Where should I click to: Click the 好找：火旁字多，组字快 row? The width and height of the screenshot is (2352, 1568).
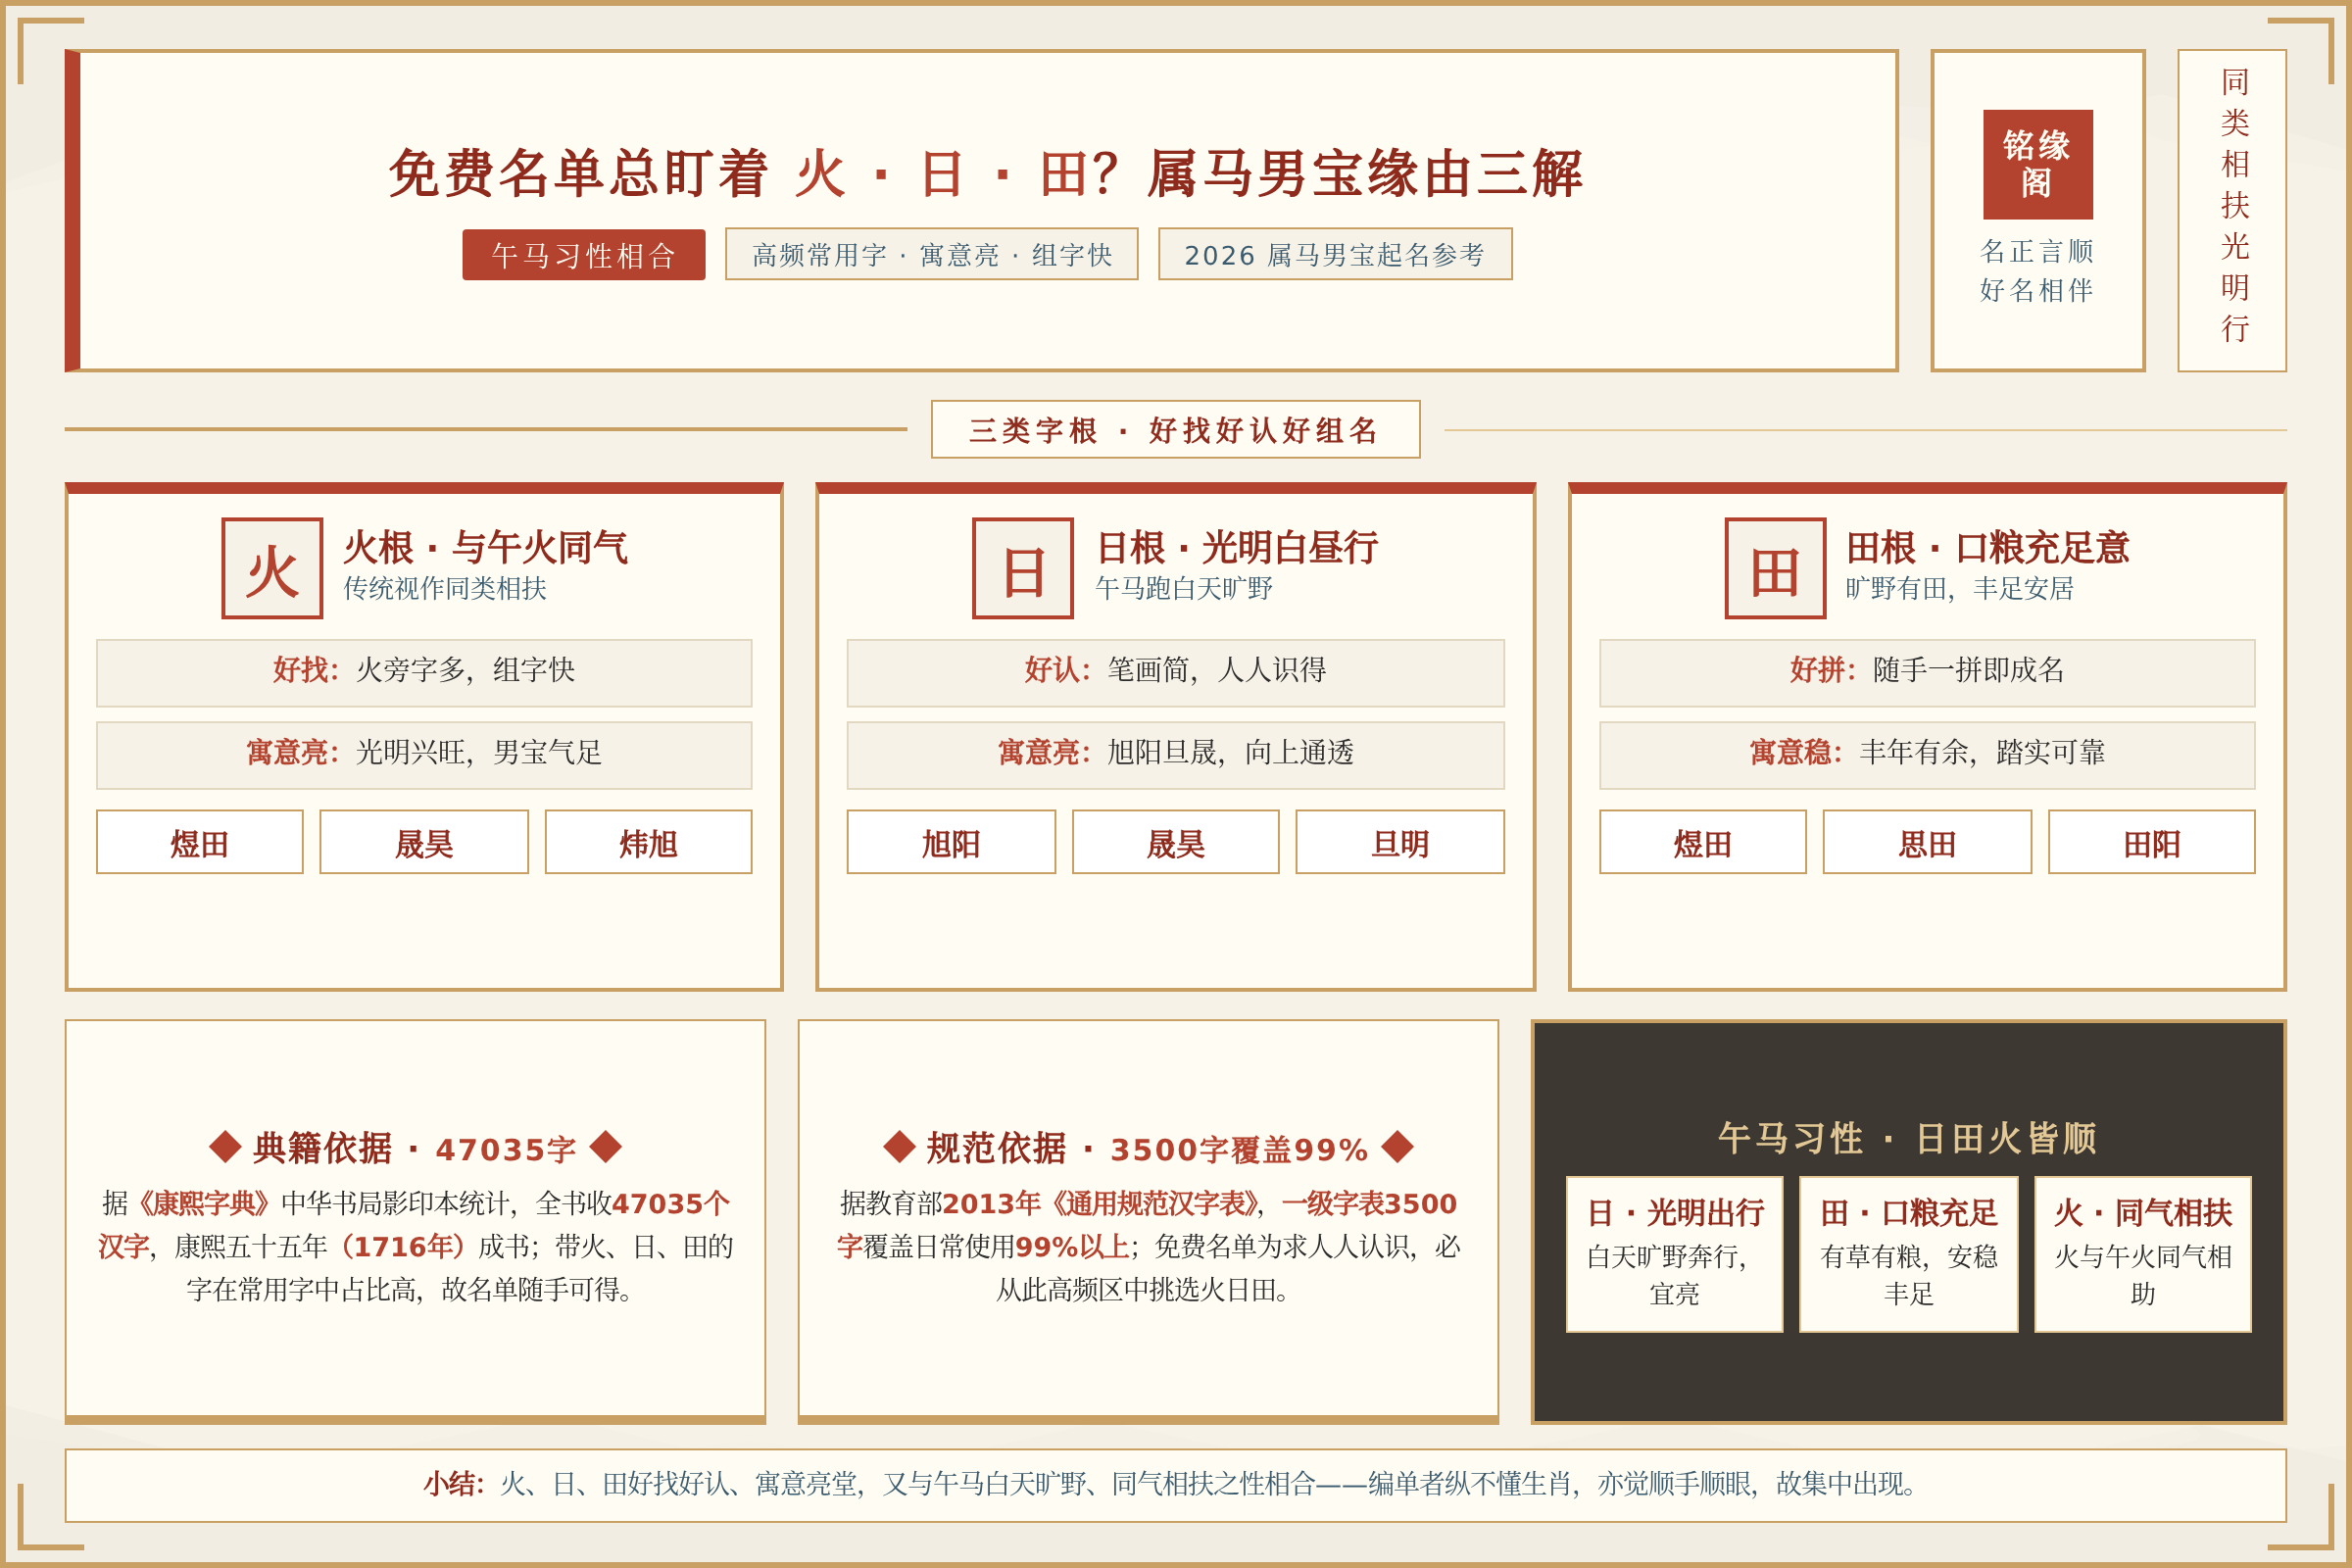tap(424, 672)
